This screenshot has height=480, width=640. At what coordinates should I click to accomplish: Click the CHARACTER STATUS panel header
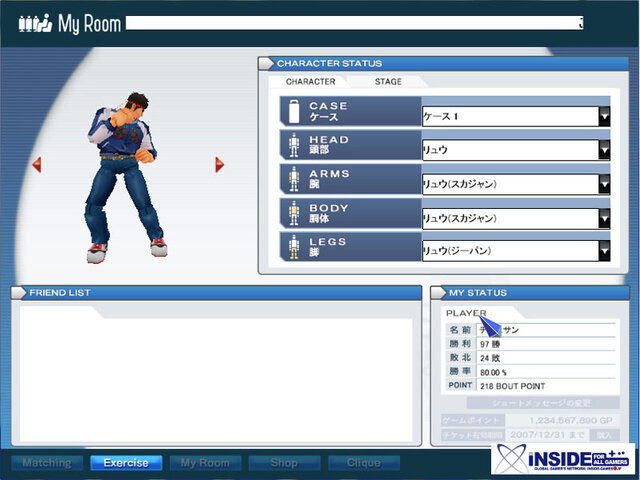443,63
